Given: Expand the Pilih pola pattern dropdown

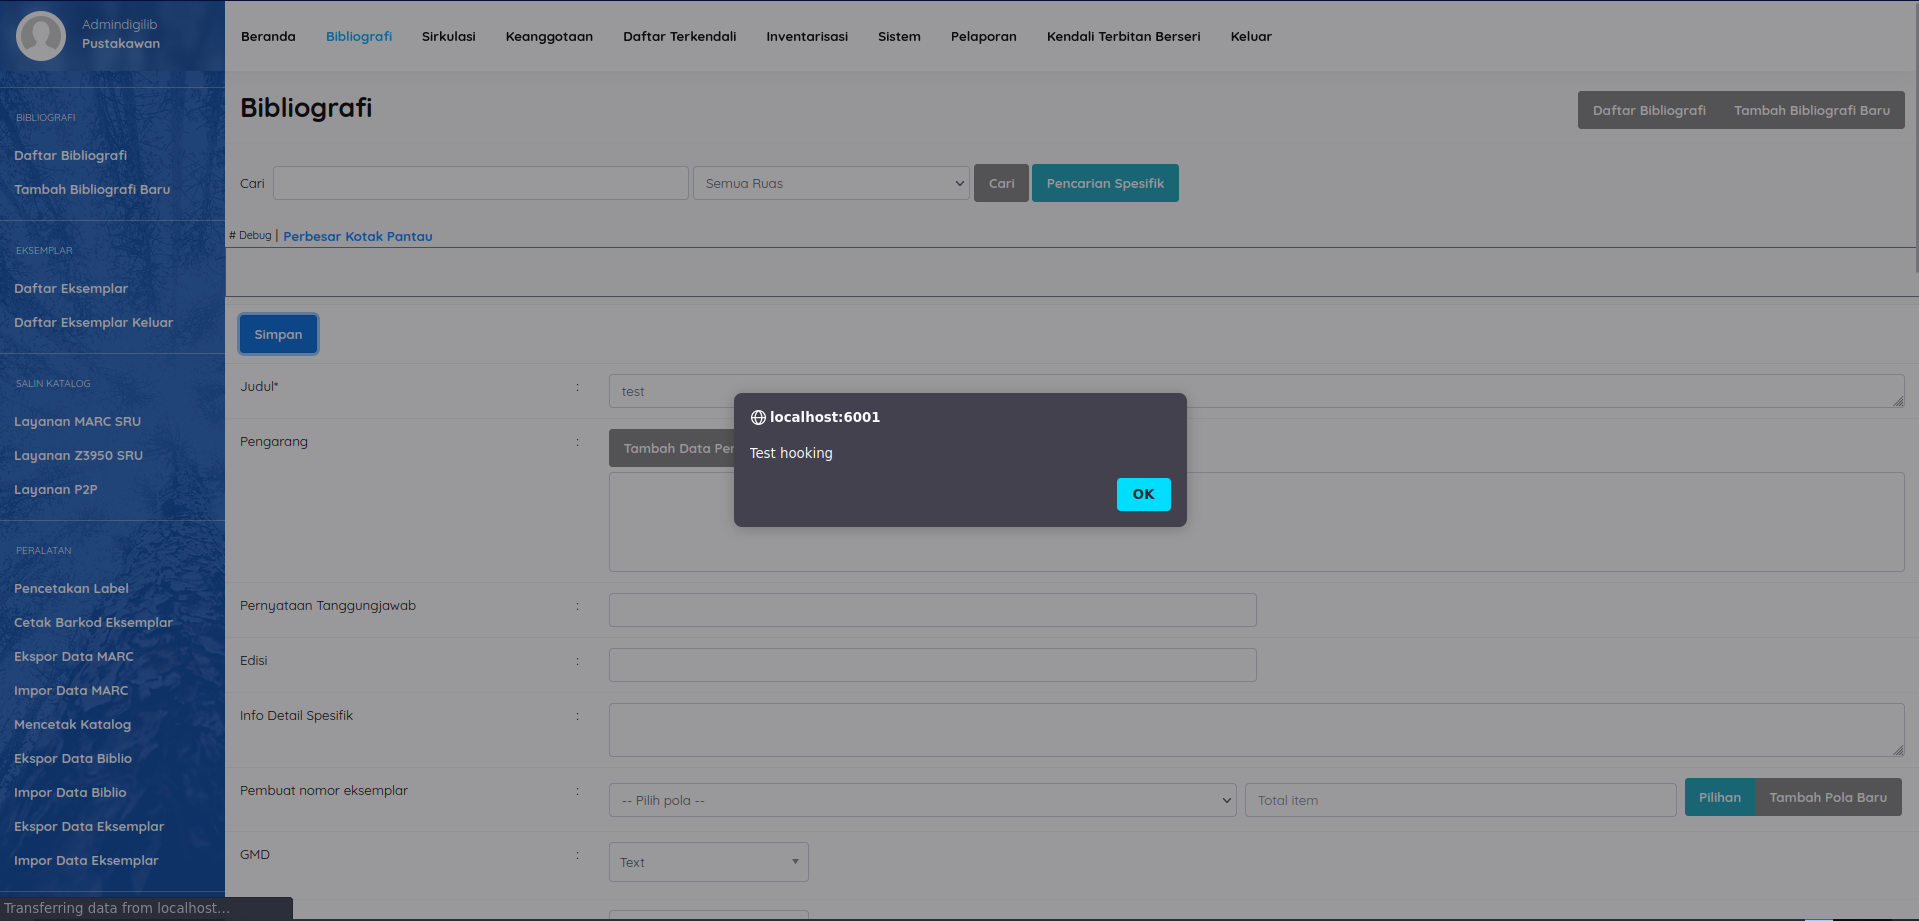Looking at the screenshot, I should pos(922,801).
